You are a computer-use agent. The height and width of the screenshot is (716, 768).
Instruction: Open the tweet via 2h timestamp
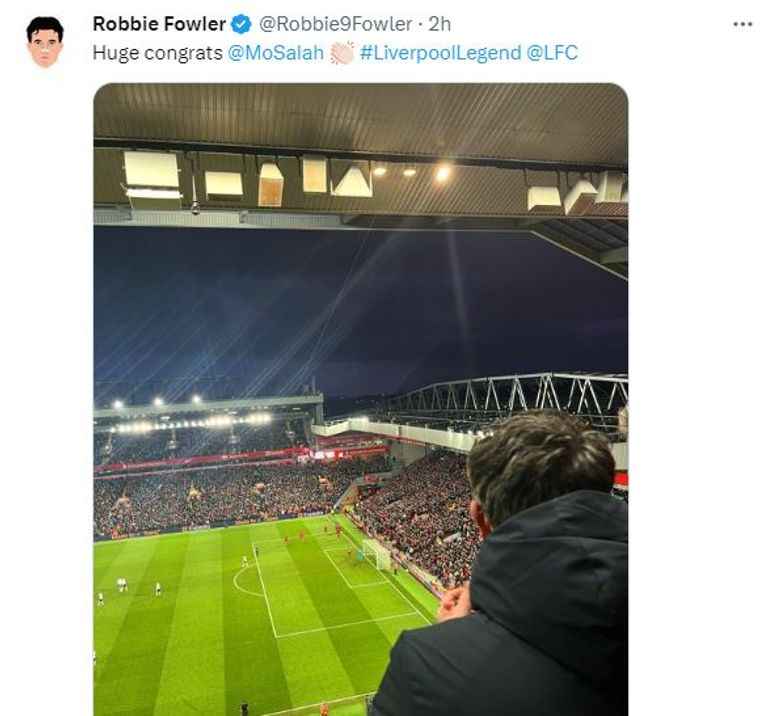click(x=440, y=24)
